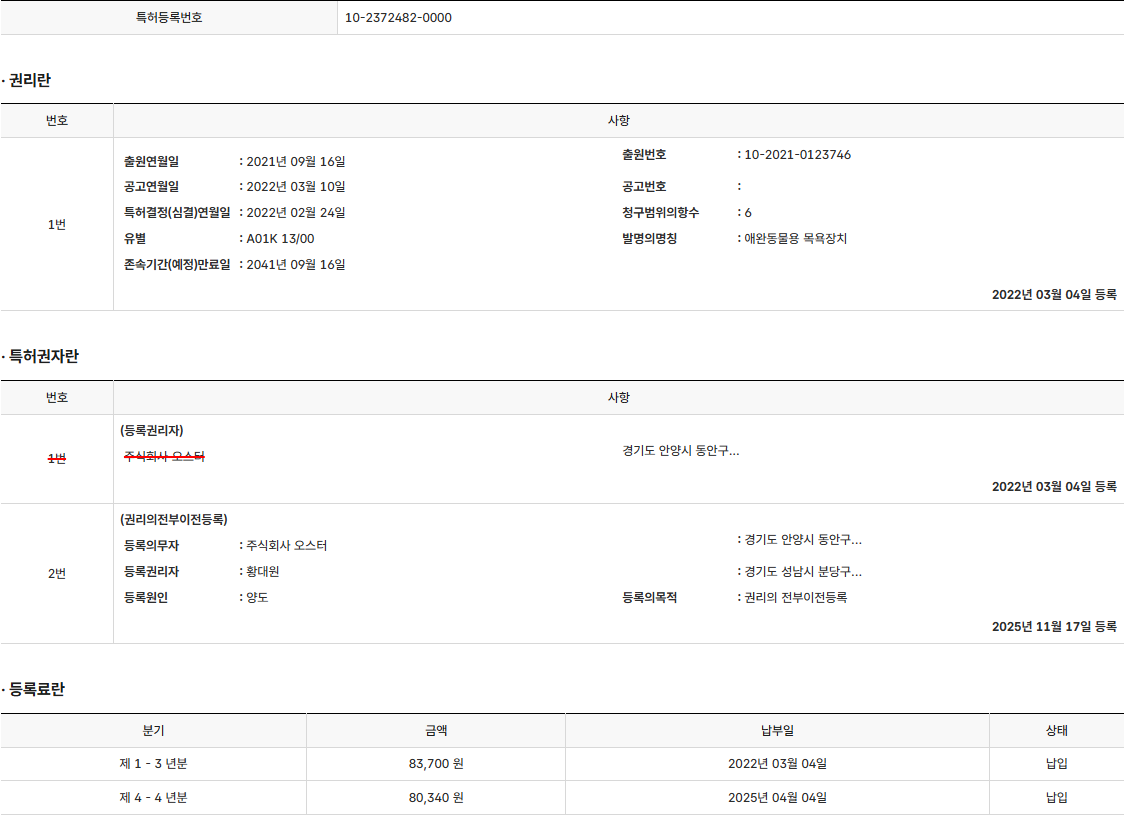Select 권리의 전부이전등록 registration purpose value
The width and height of the screenshot is (1126, 816).
(x=795, y=598)
